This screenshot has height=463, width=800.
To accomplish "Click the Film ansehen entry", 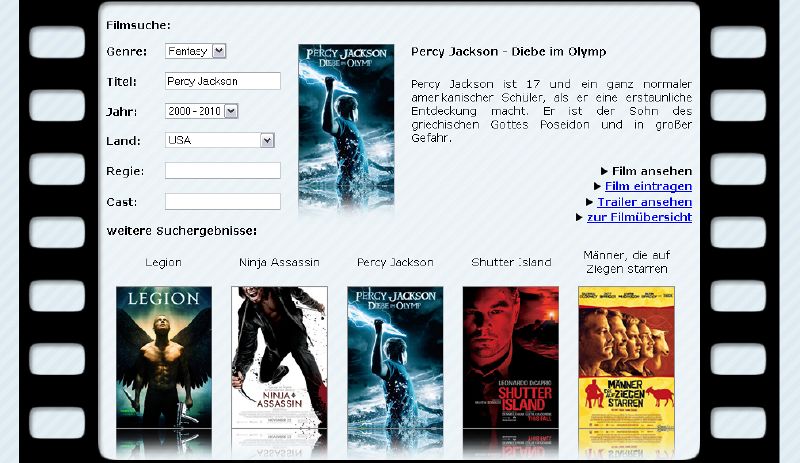I will pyautogui.click(x=652, y=171).
